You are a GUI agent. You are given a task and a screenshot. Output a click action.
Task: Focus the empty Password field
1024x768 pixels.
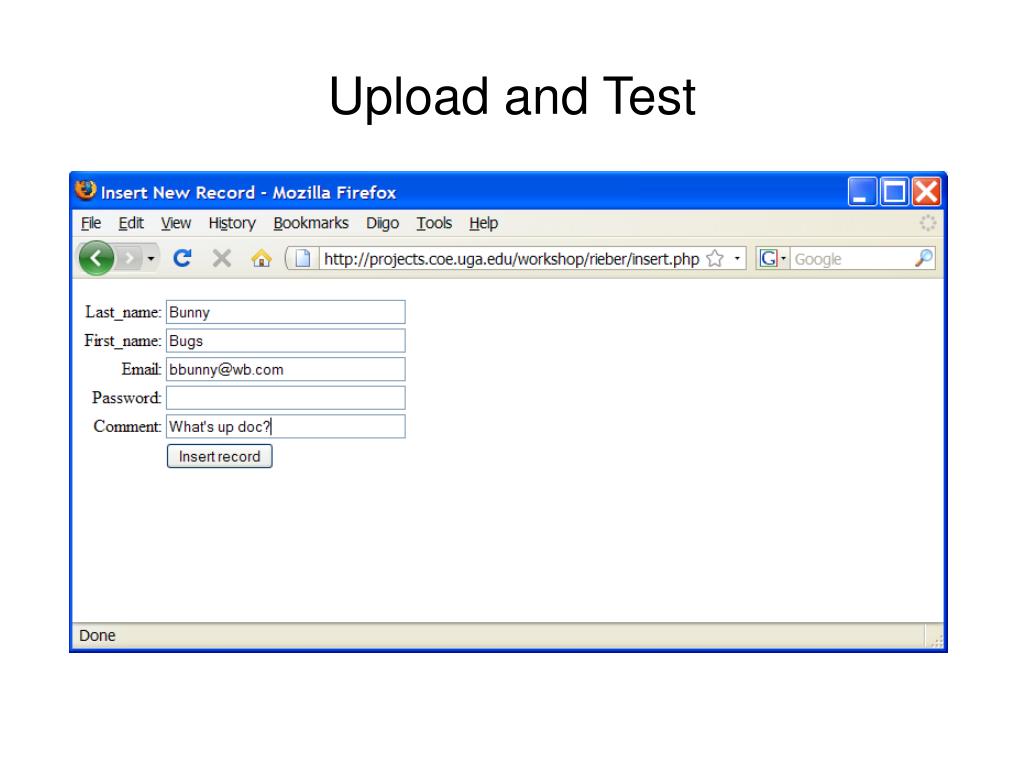(285, 398)
